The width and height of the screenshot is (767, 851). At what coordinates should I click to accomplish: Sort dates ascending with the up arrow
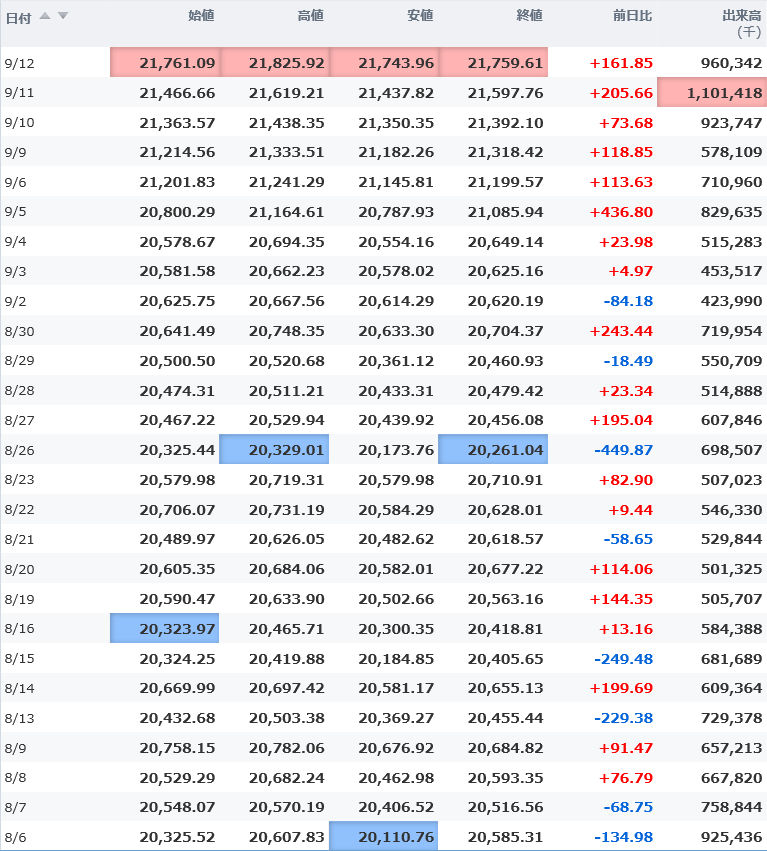pyautogui.click(x=45, y=16)
